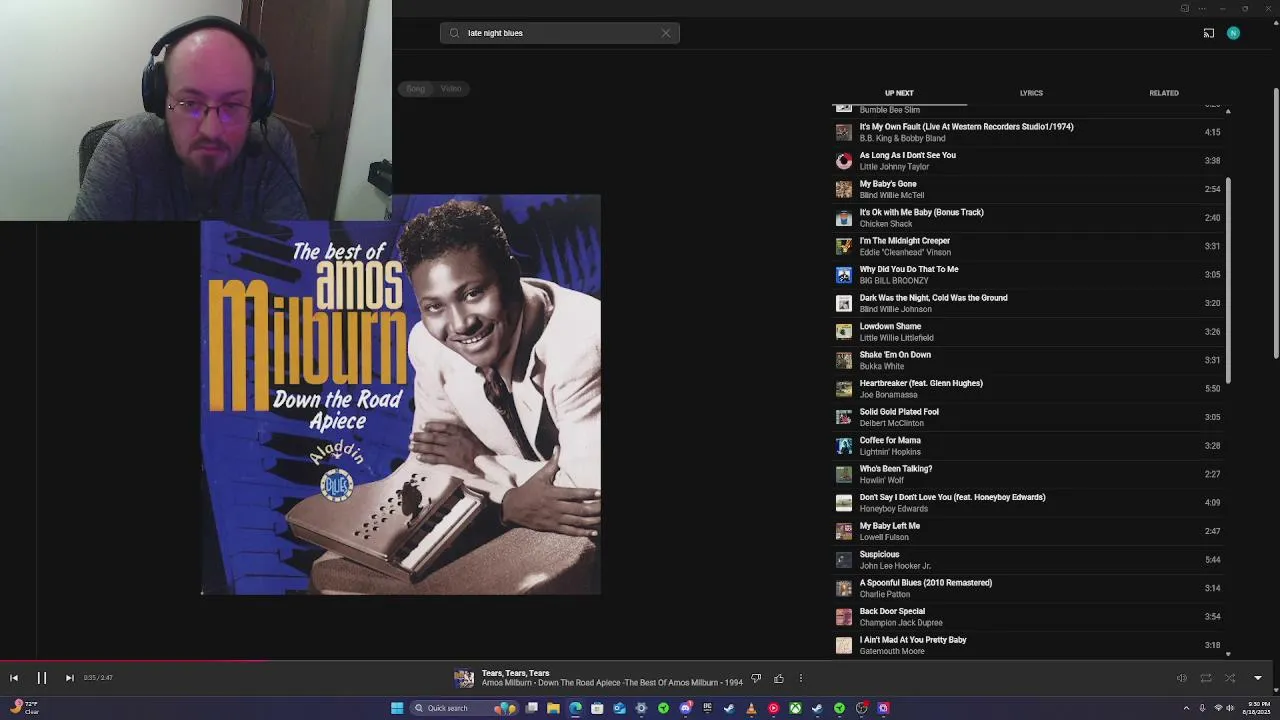Play It's My Own Fault from queue
Viewport: 1280px width, 720px height.
[x=1029, y=132]
